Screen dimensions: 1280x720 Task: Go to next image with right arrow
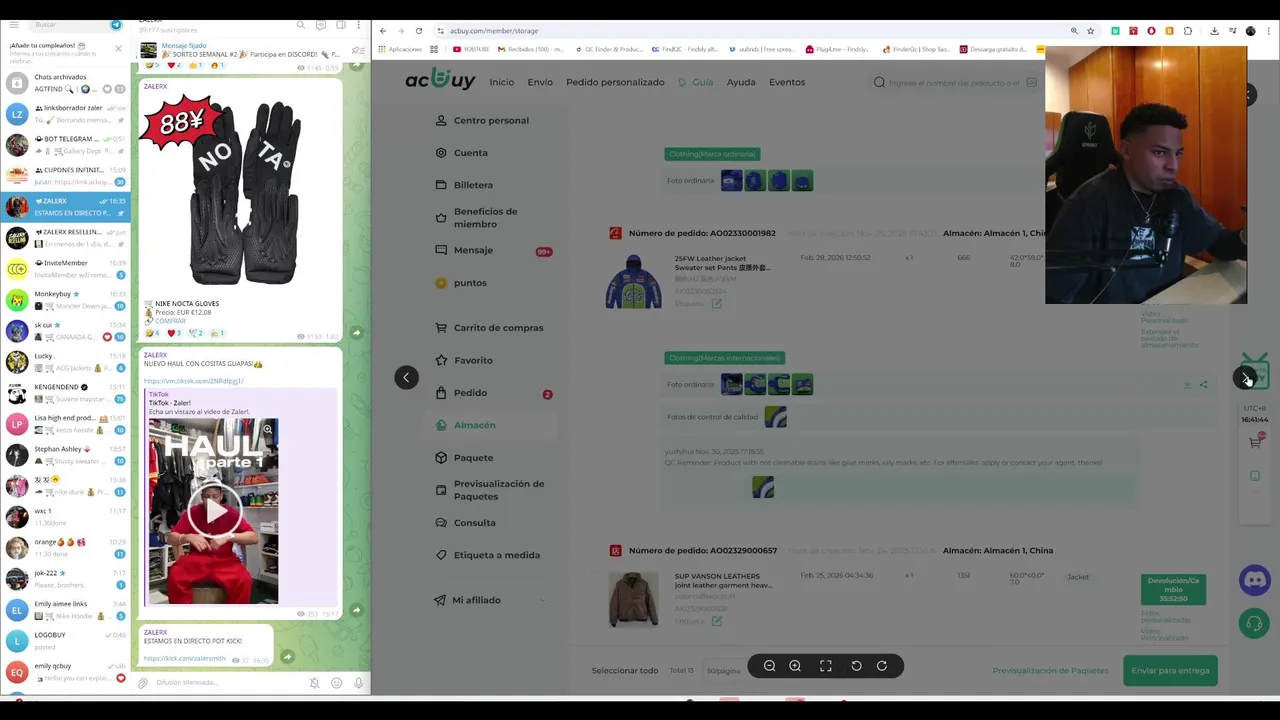click(x=1244, y=377)
